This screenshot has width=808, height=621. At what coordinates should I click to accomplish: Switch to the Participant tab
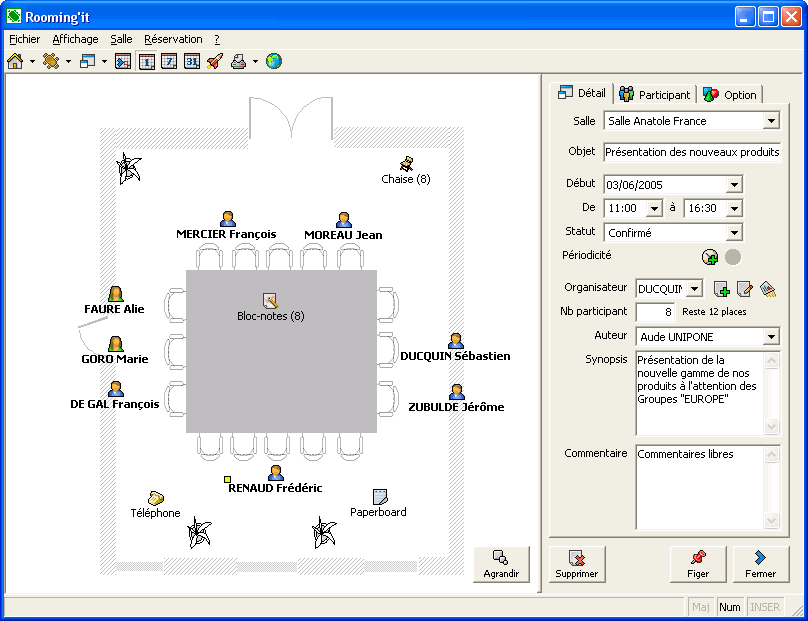tap(655, 94)
